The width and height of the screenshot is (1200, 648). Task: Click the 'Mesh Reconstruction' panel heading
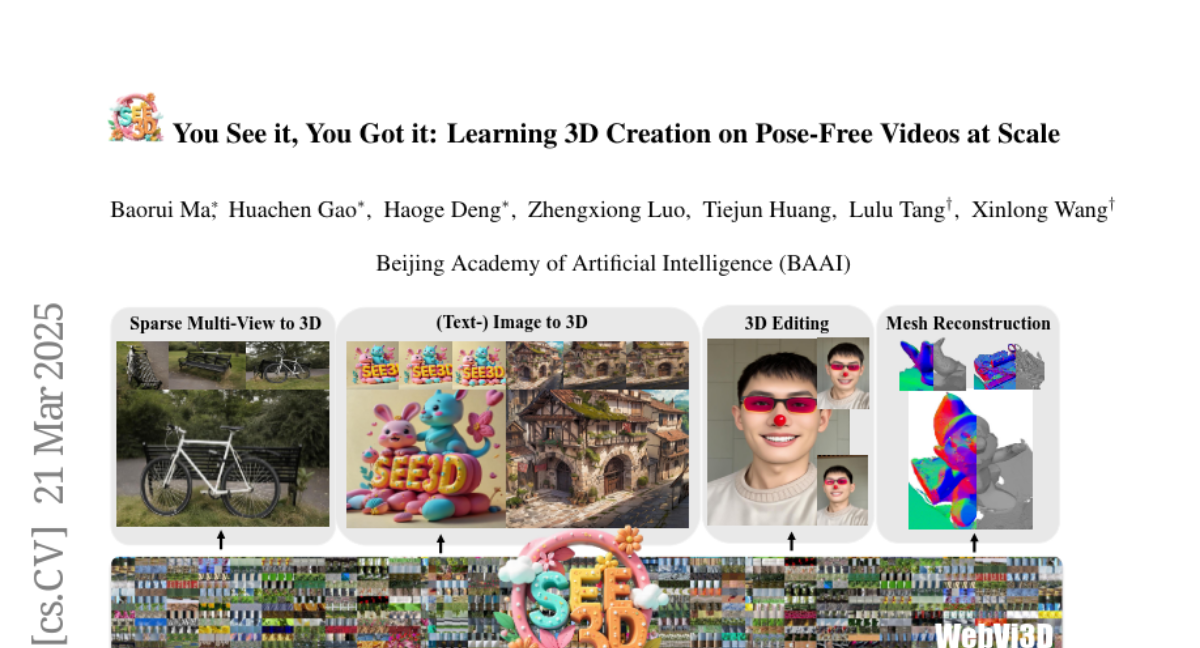[x=967, y=323]
